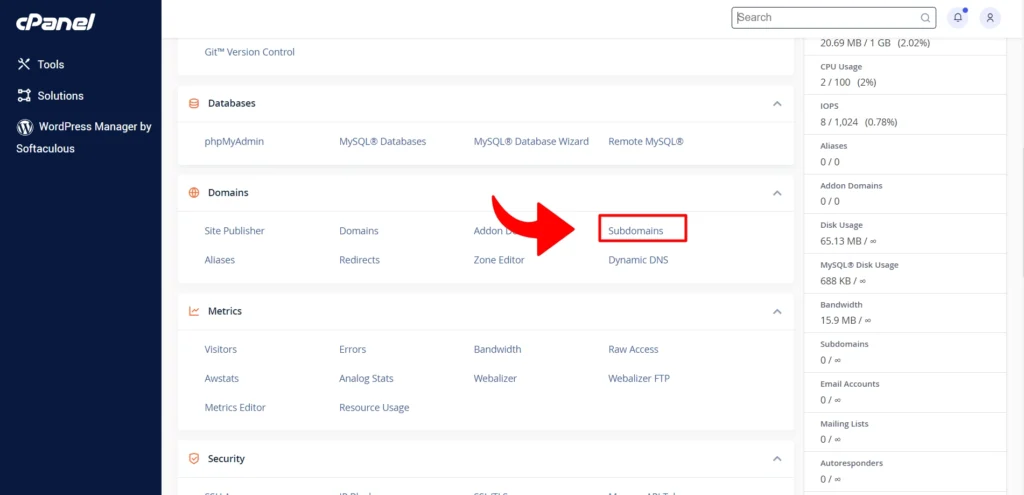Viewport: 1024px width, 495px height.
Task: Open Visitors metrics
Action: click(x=221, y=349)
